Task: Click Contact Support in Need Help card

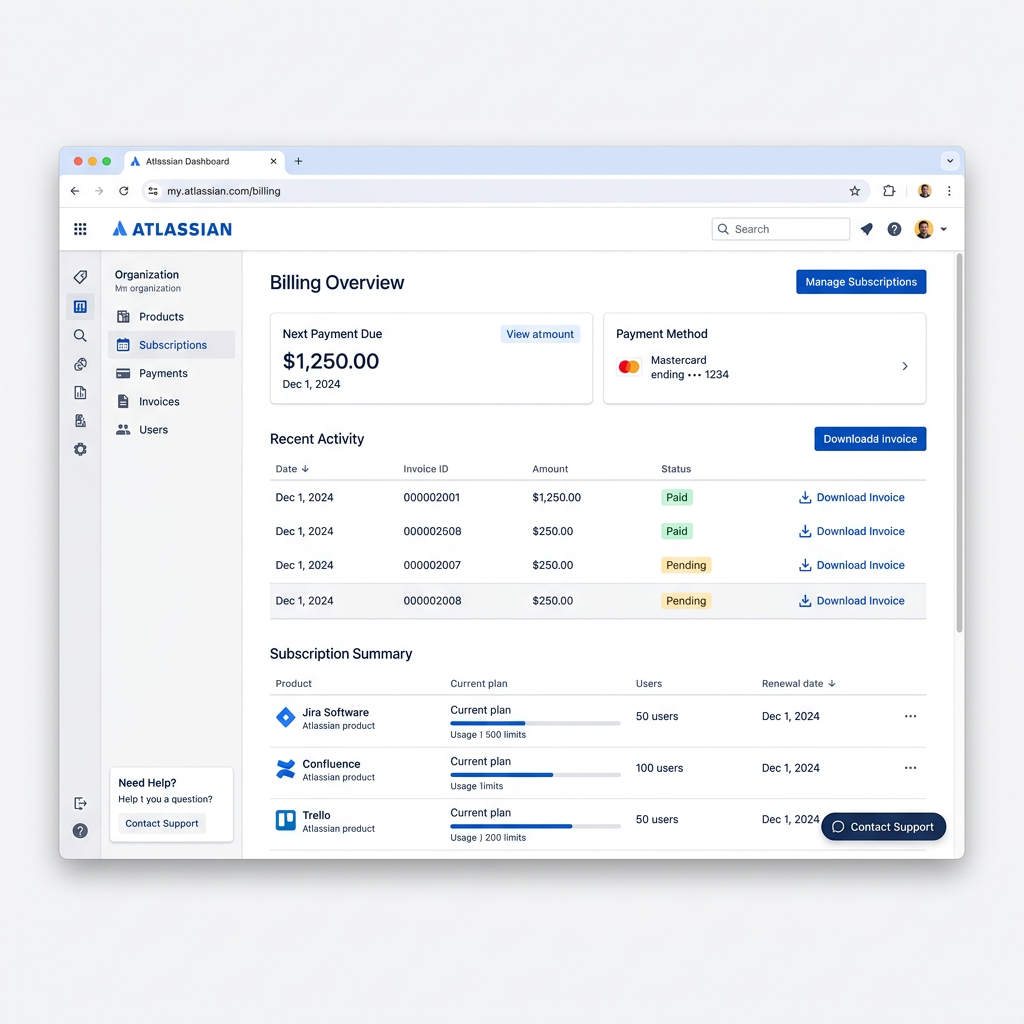Action: (x=162, y=824)
